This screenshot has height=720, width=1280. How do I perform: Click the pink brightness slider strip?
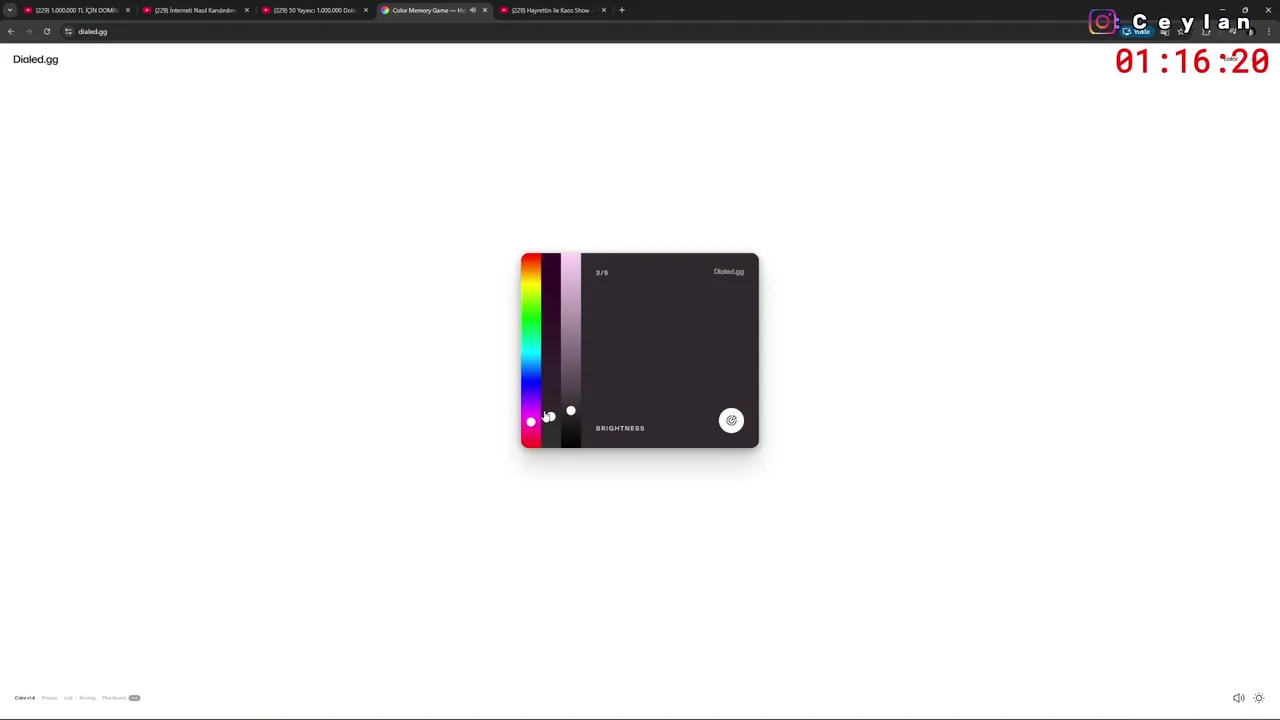point(570,350)
